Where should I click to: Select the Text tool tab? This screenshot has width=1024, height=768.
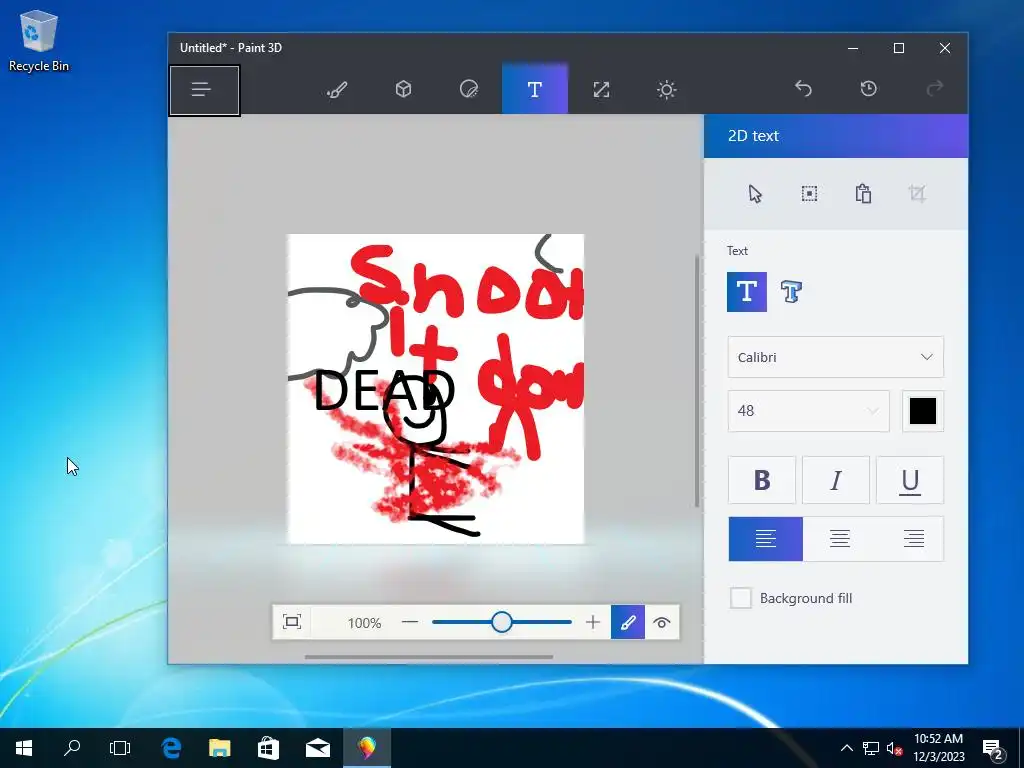pos(535,89)
